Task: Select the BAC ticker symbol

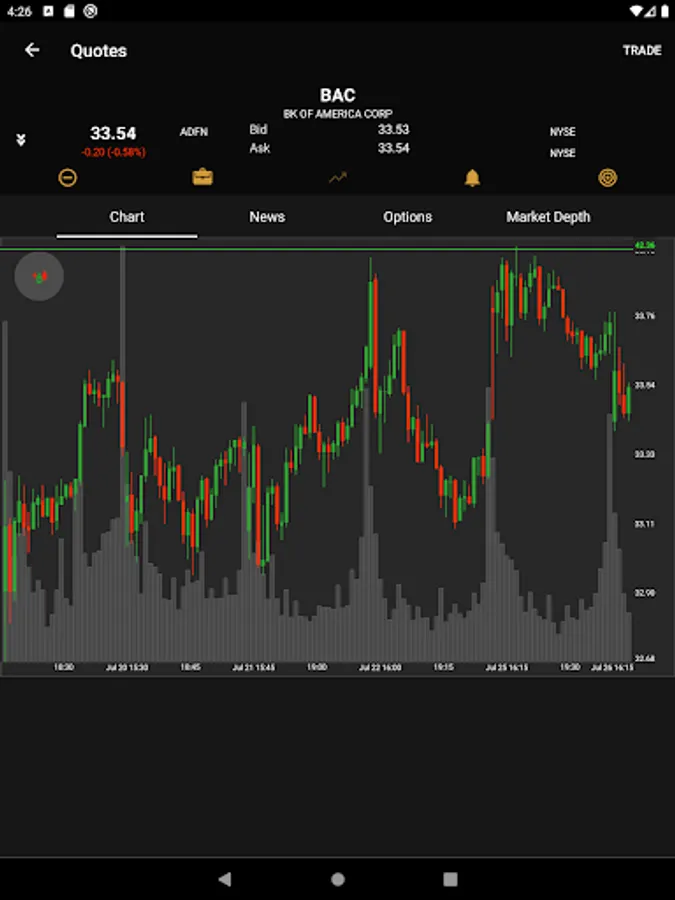Action: tap(338, 95)
